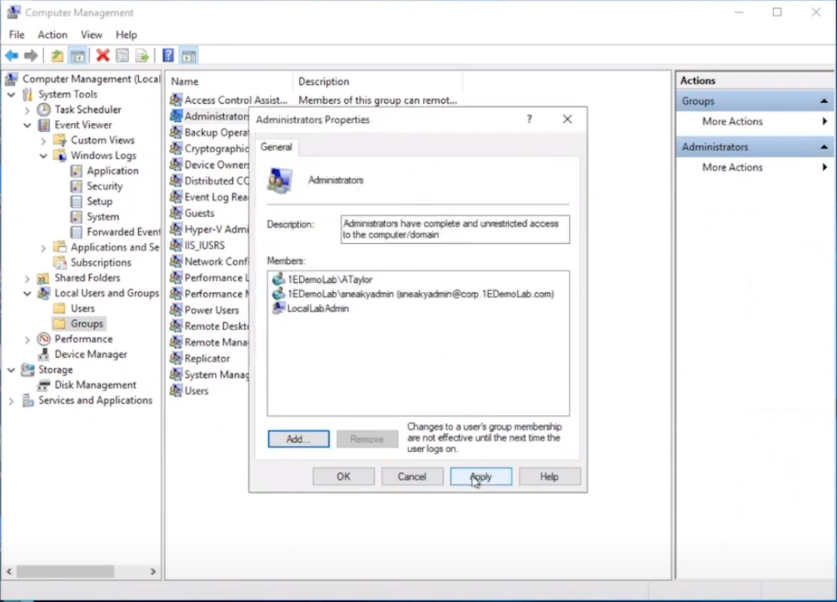Click the Subscriptions icon in tree
Screen dimensions: 837x602
click(x=60, y=263)
